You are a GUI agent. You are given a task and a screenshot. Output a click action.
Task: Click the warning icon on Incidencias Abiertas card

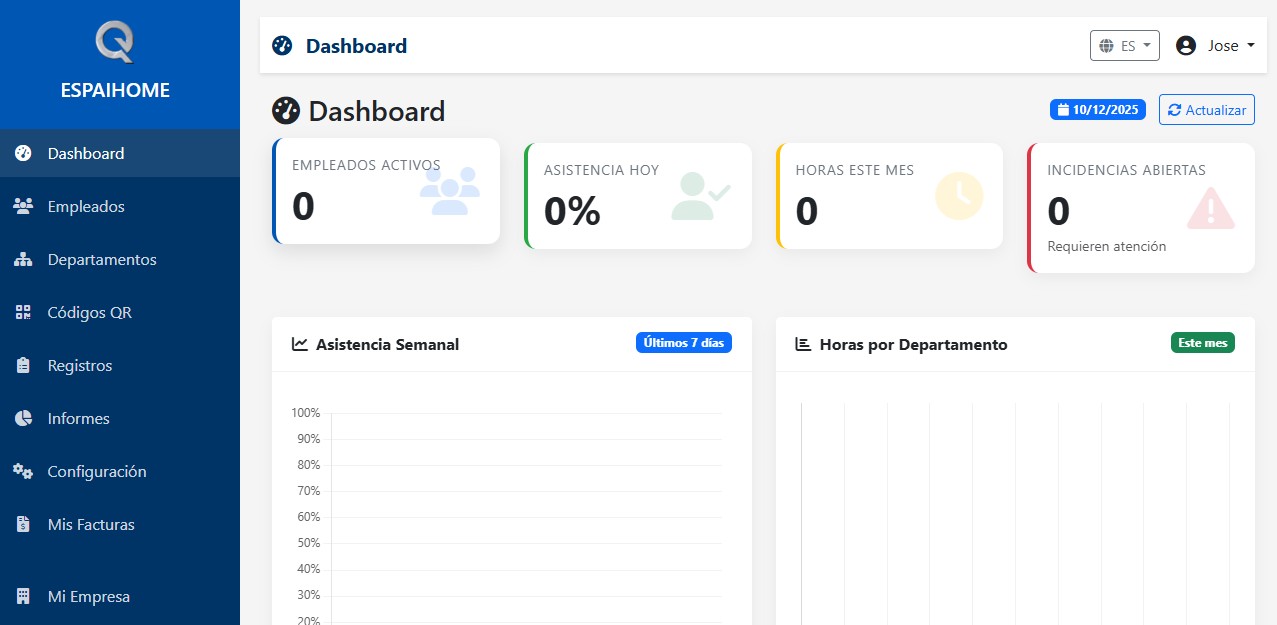[1210, 208]
